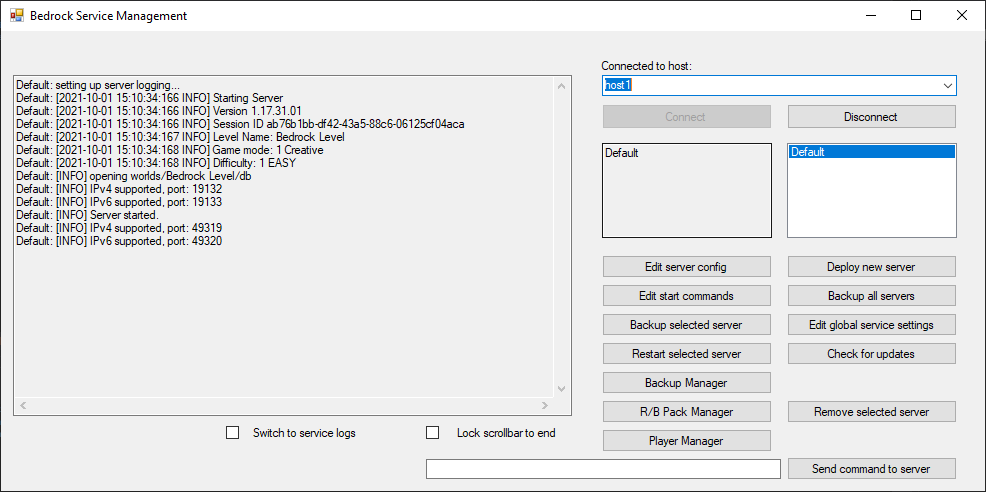Click log line IPv6 supported, port: 19133
This screenshot has width=986, height=492.
point(119,202)
